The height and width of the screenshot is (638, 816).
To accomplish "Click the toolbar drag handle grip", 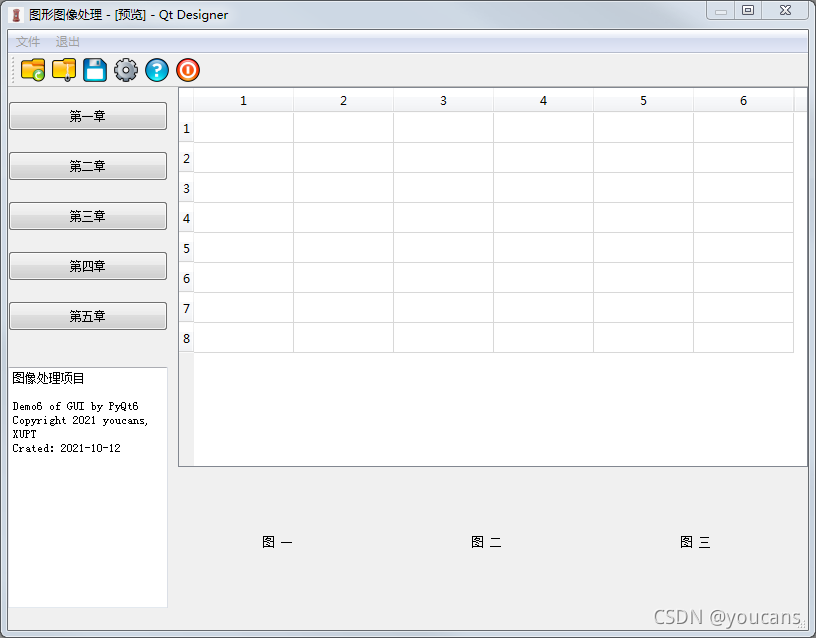I will [x=13, y=70].
